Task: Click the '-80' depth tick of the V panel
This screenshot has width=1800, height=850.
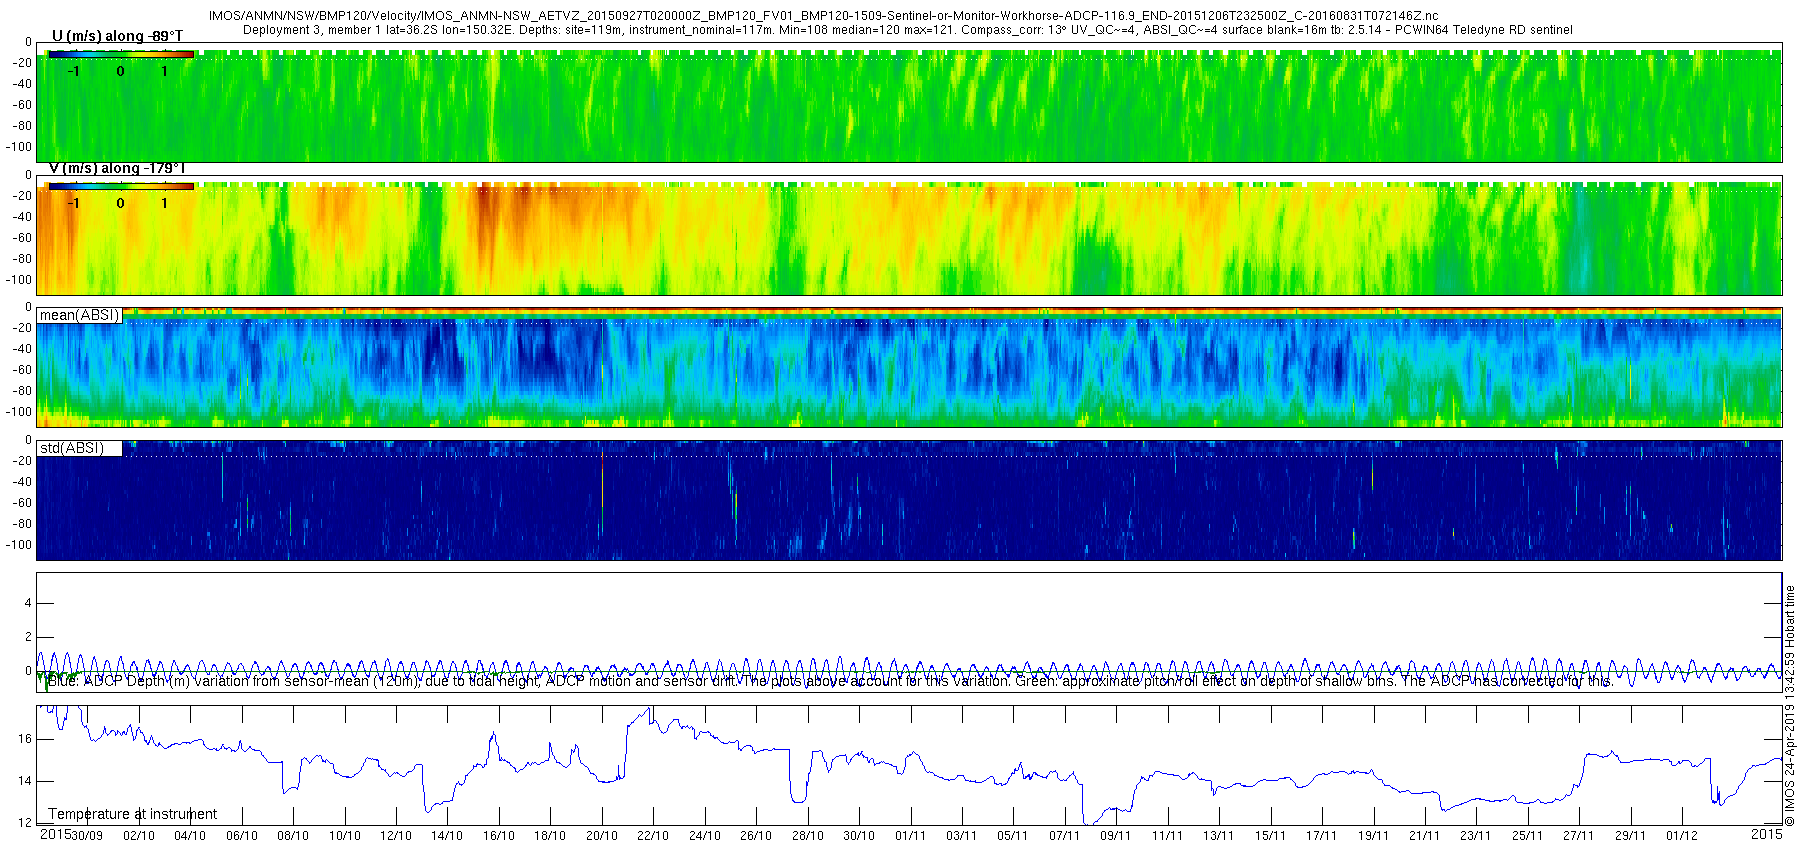Action: pyautogui.click(x=22, y=258)
